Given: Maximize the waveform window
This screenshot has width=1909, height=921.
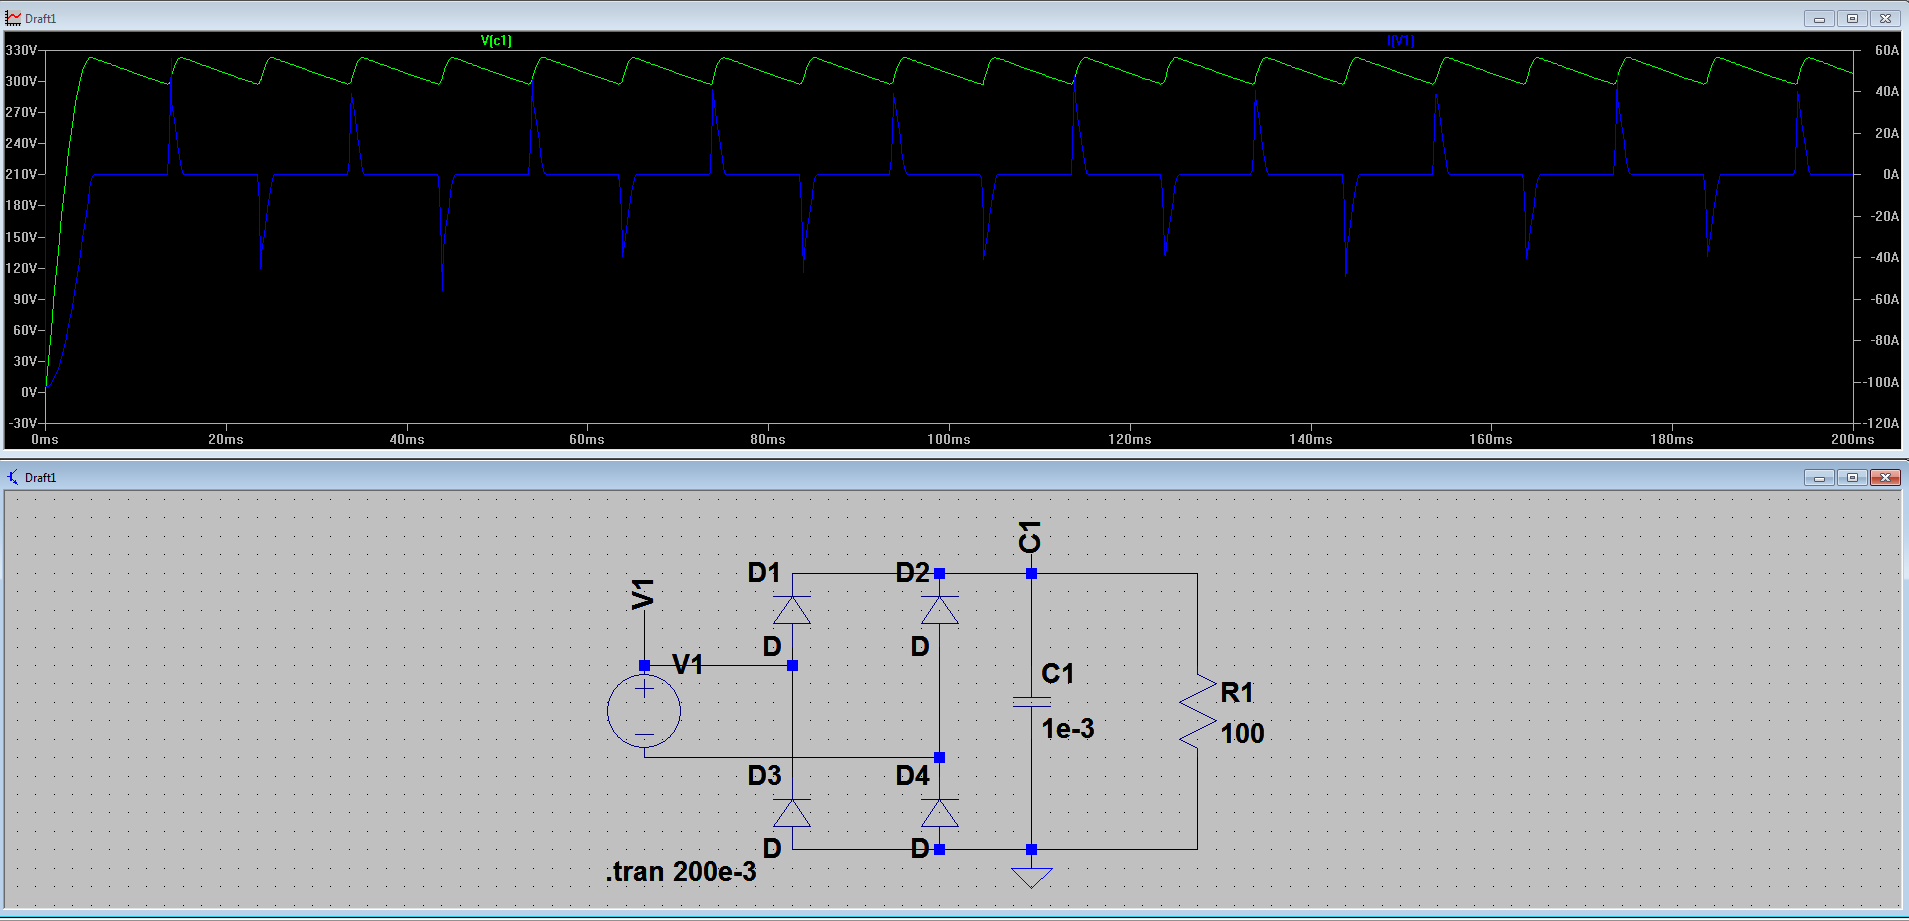Looking at the screenshot, I should click(x=1852, y=18).
